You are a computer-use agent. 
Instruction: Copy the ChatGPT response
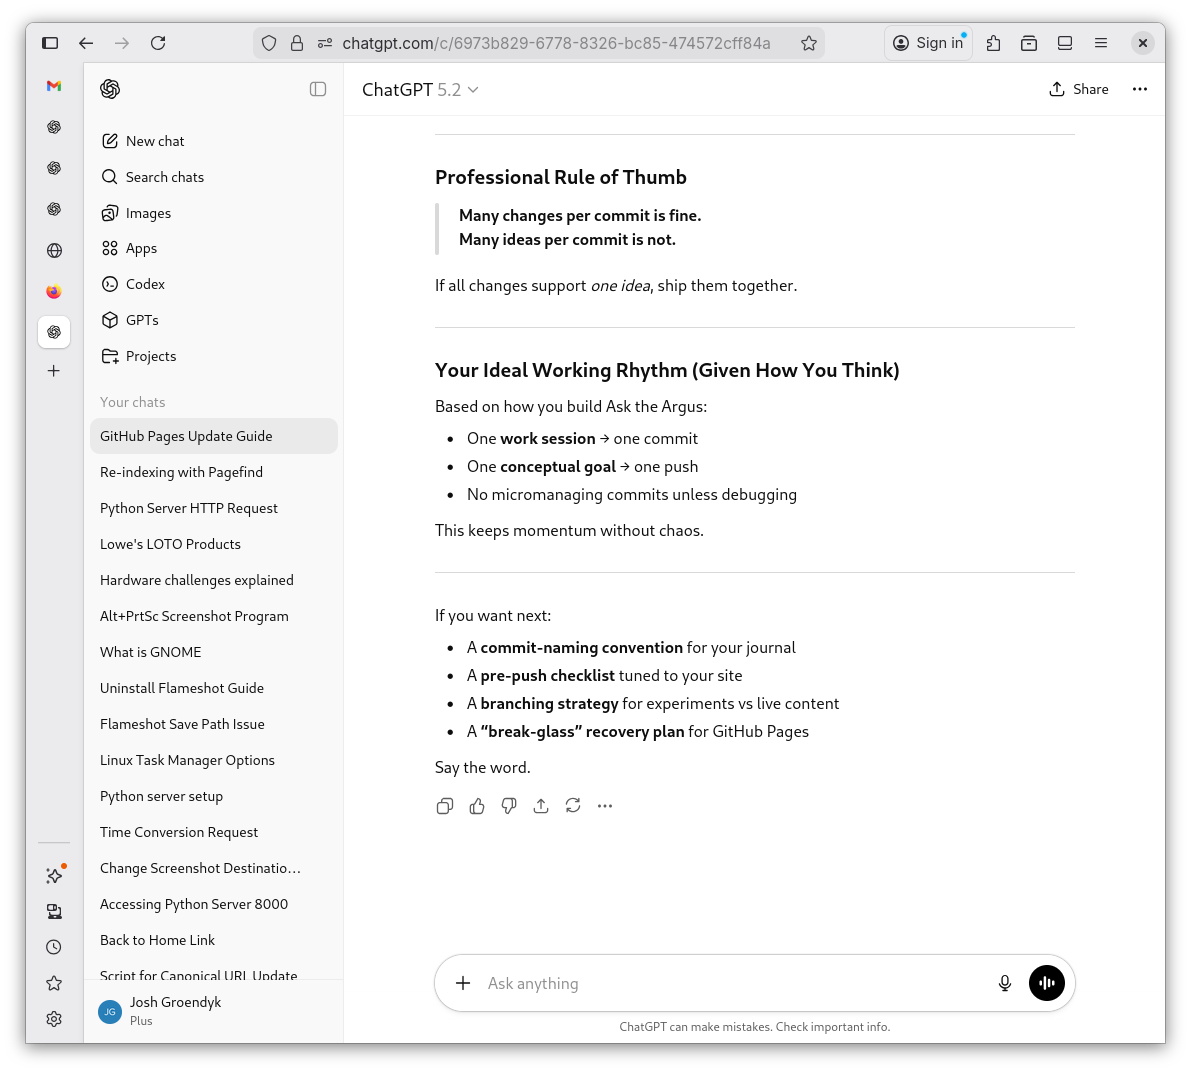444,806
